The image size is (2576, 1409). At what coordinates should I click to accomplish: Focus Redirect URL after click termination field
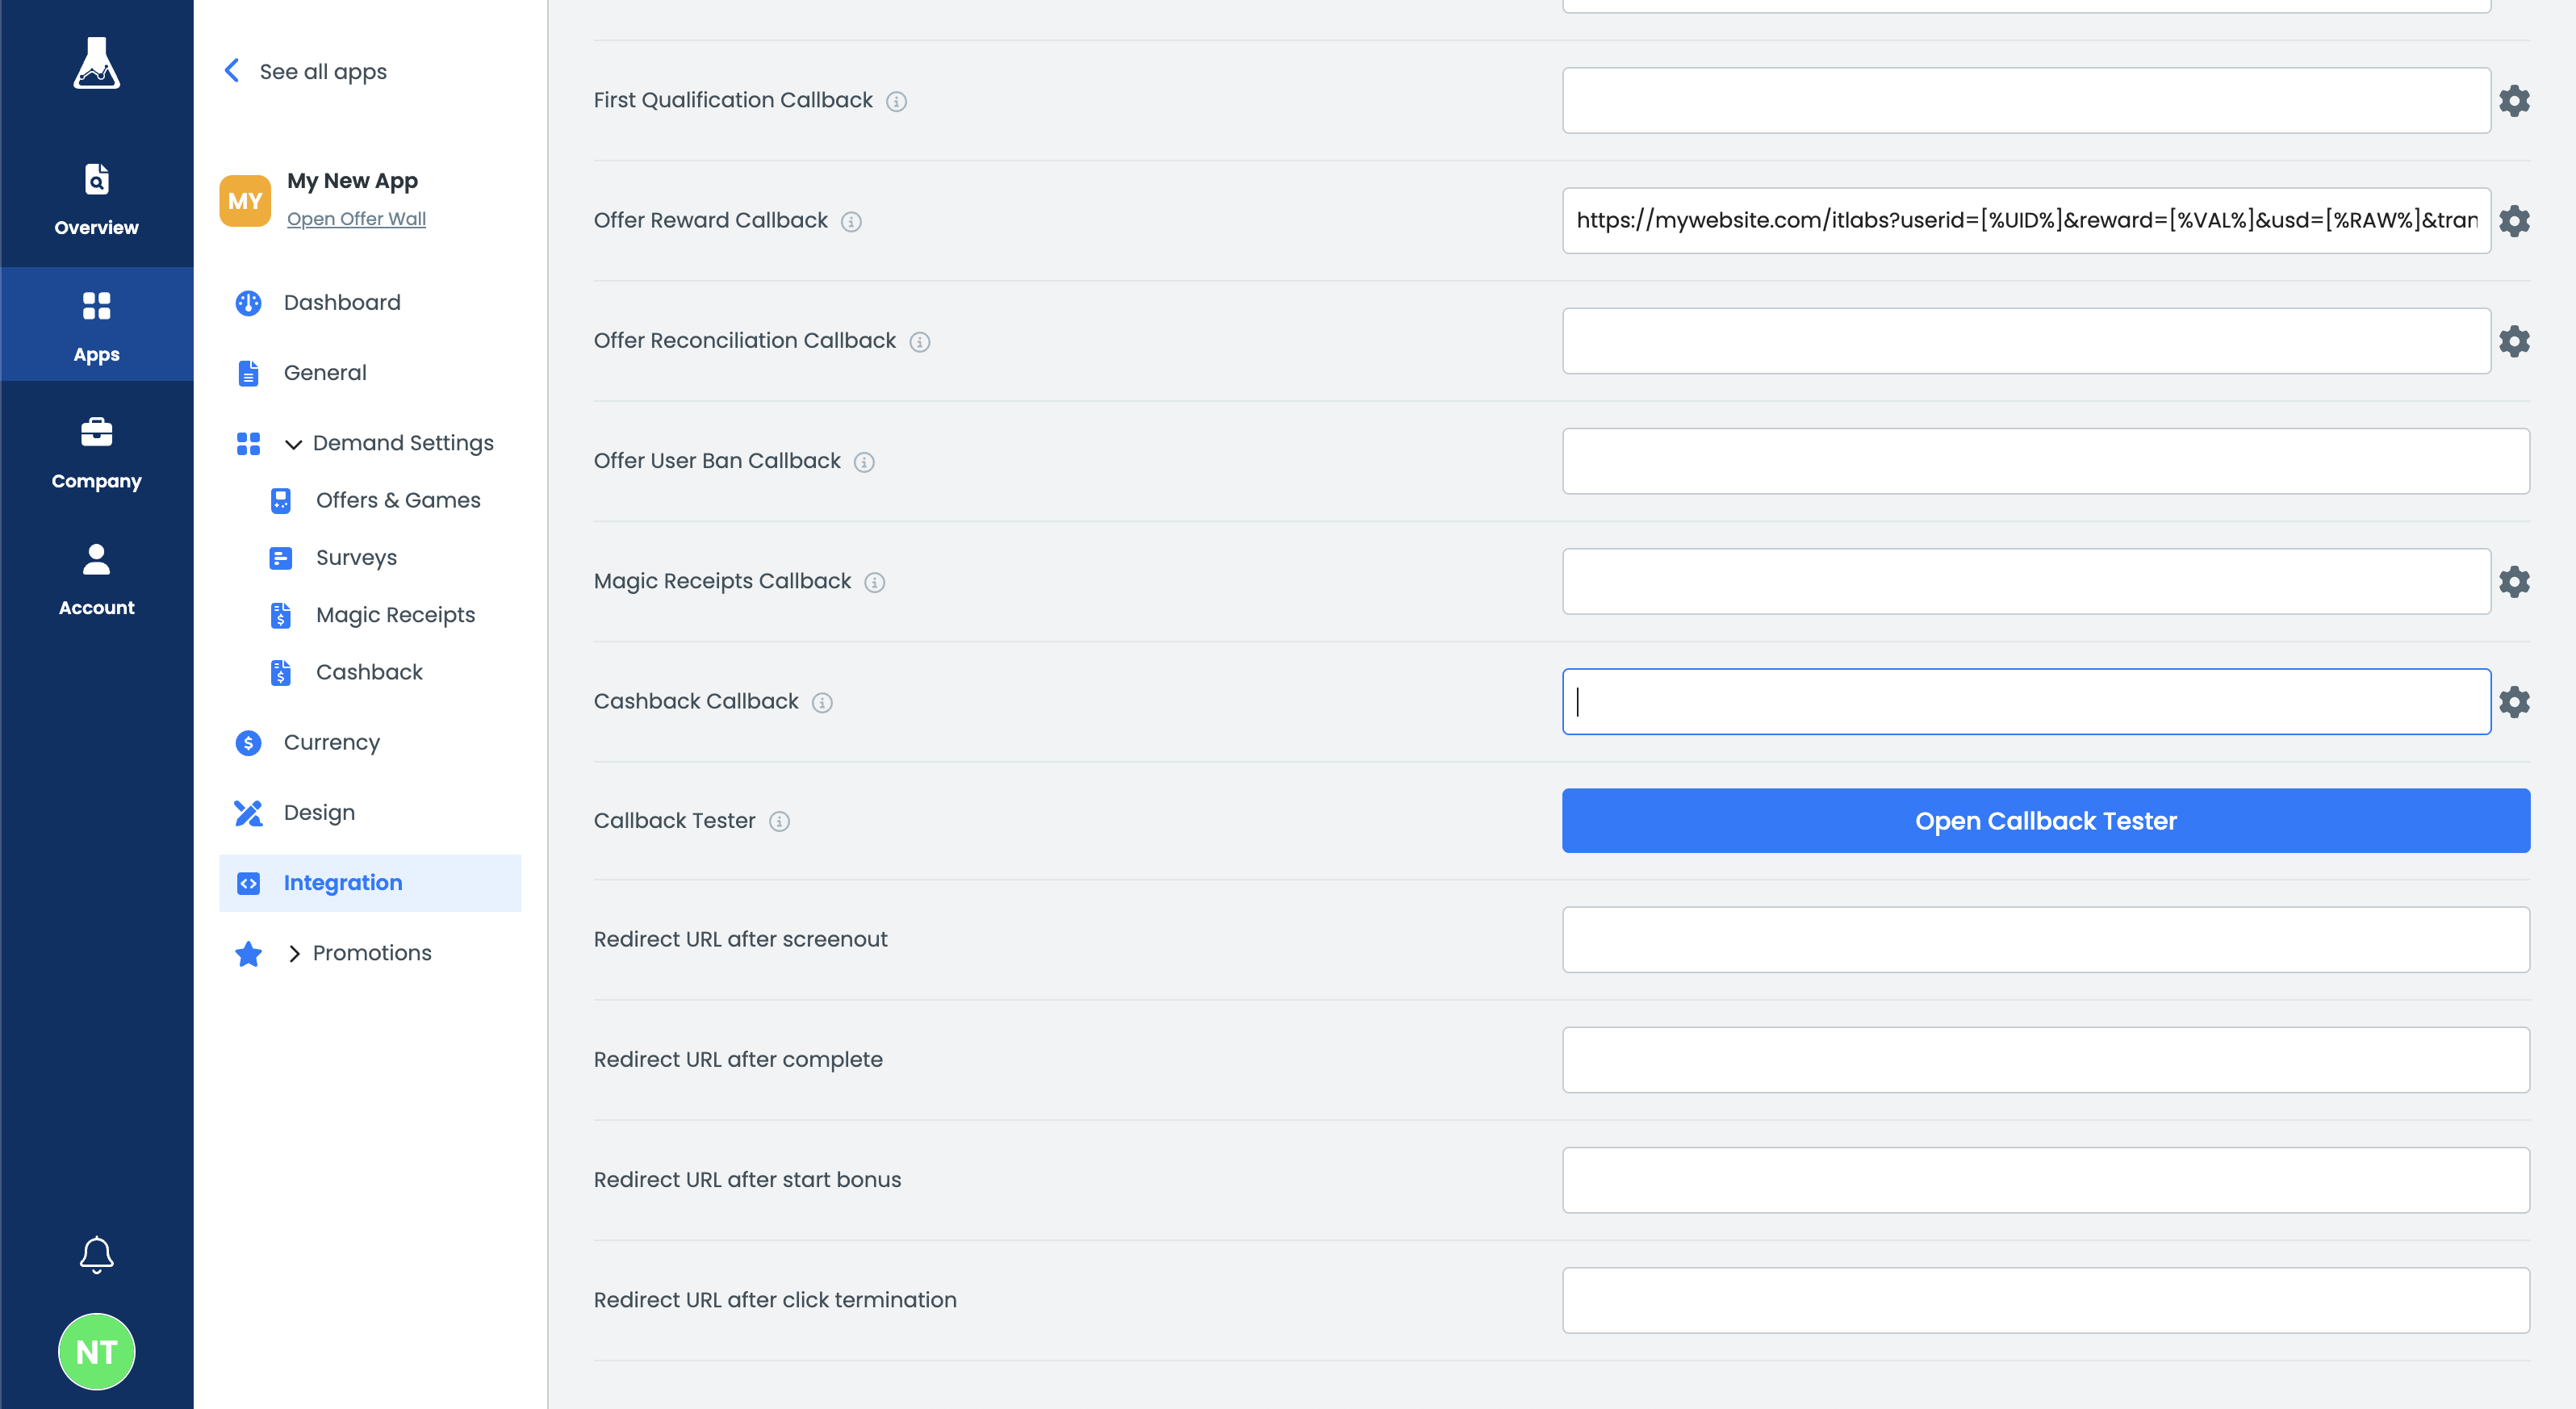tap(2045, 1300)
